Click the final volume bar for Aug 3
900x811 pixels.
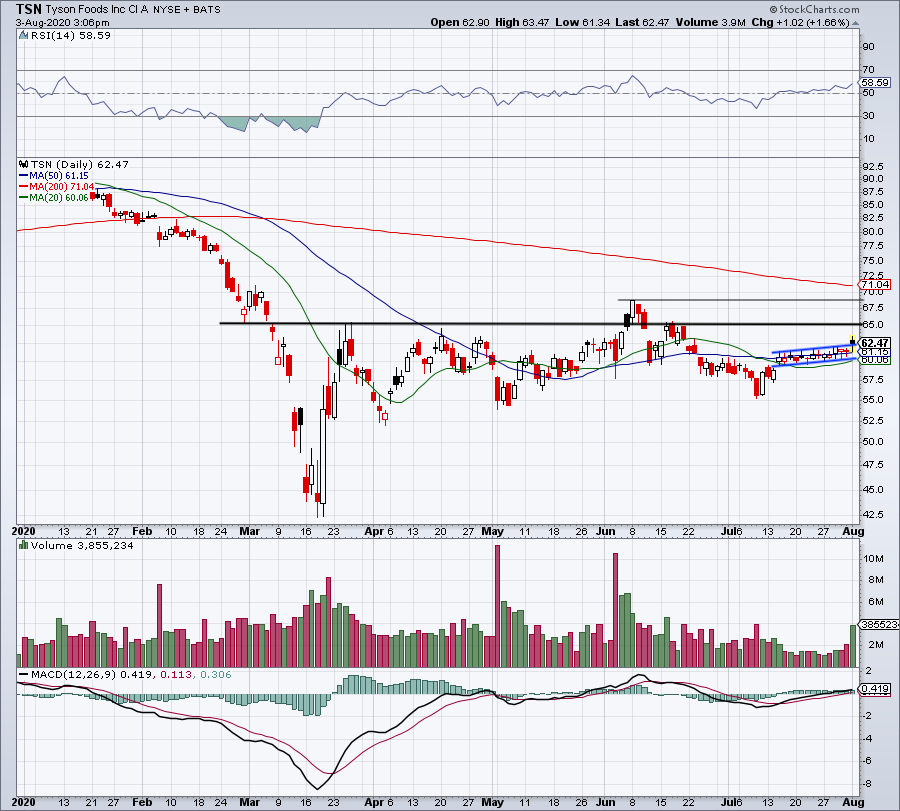852,646
